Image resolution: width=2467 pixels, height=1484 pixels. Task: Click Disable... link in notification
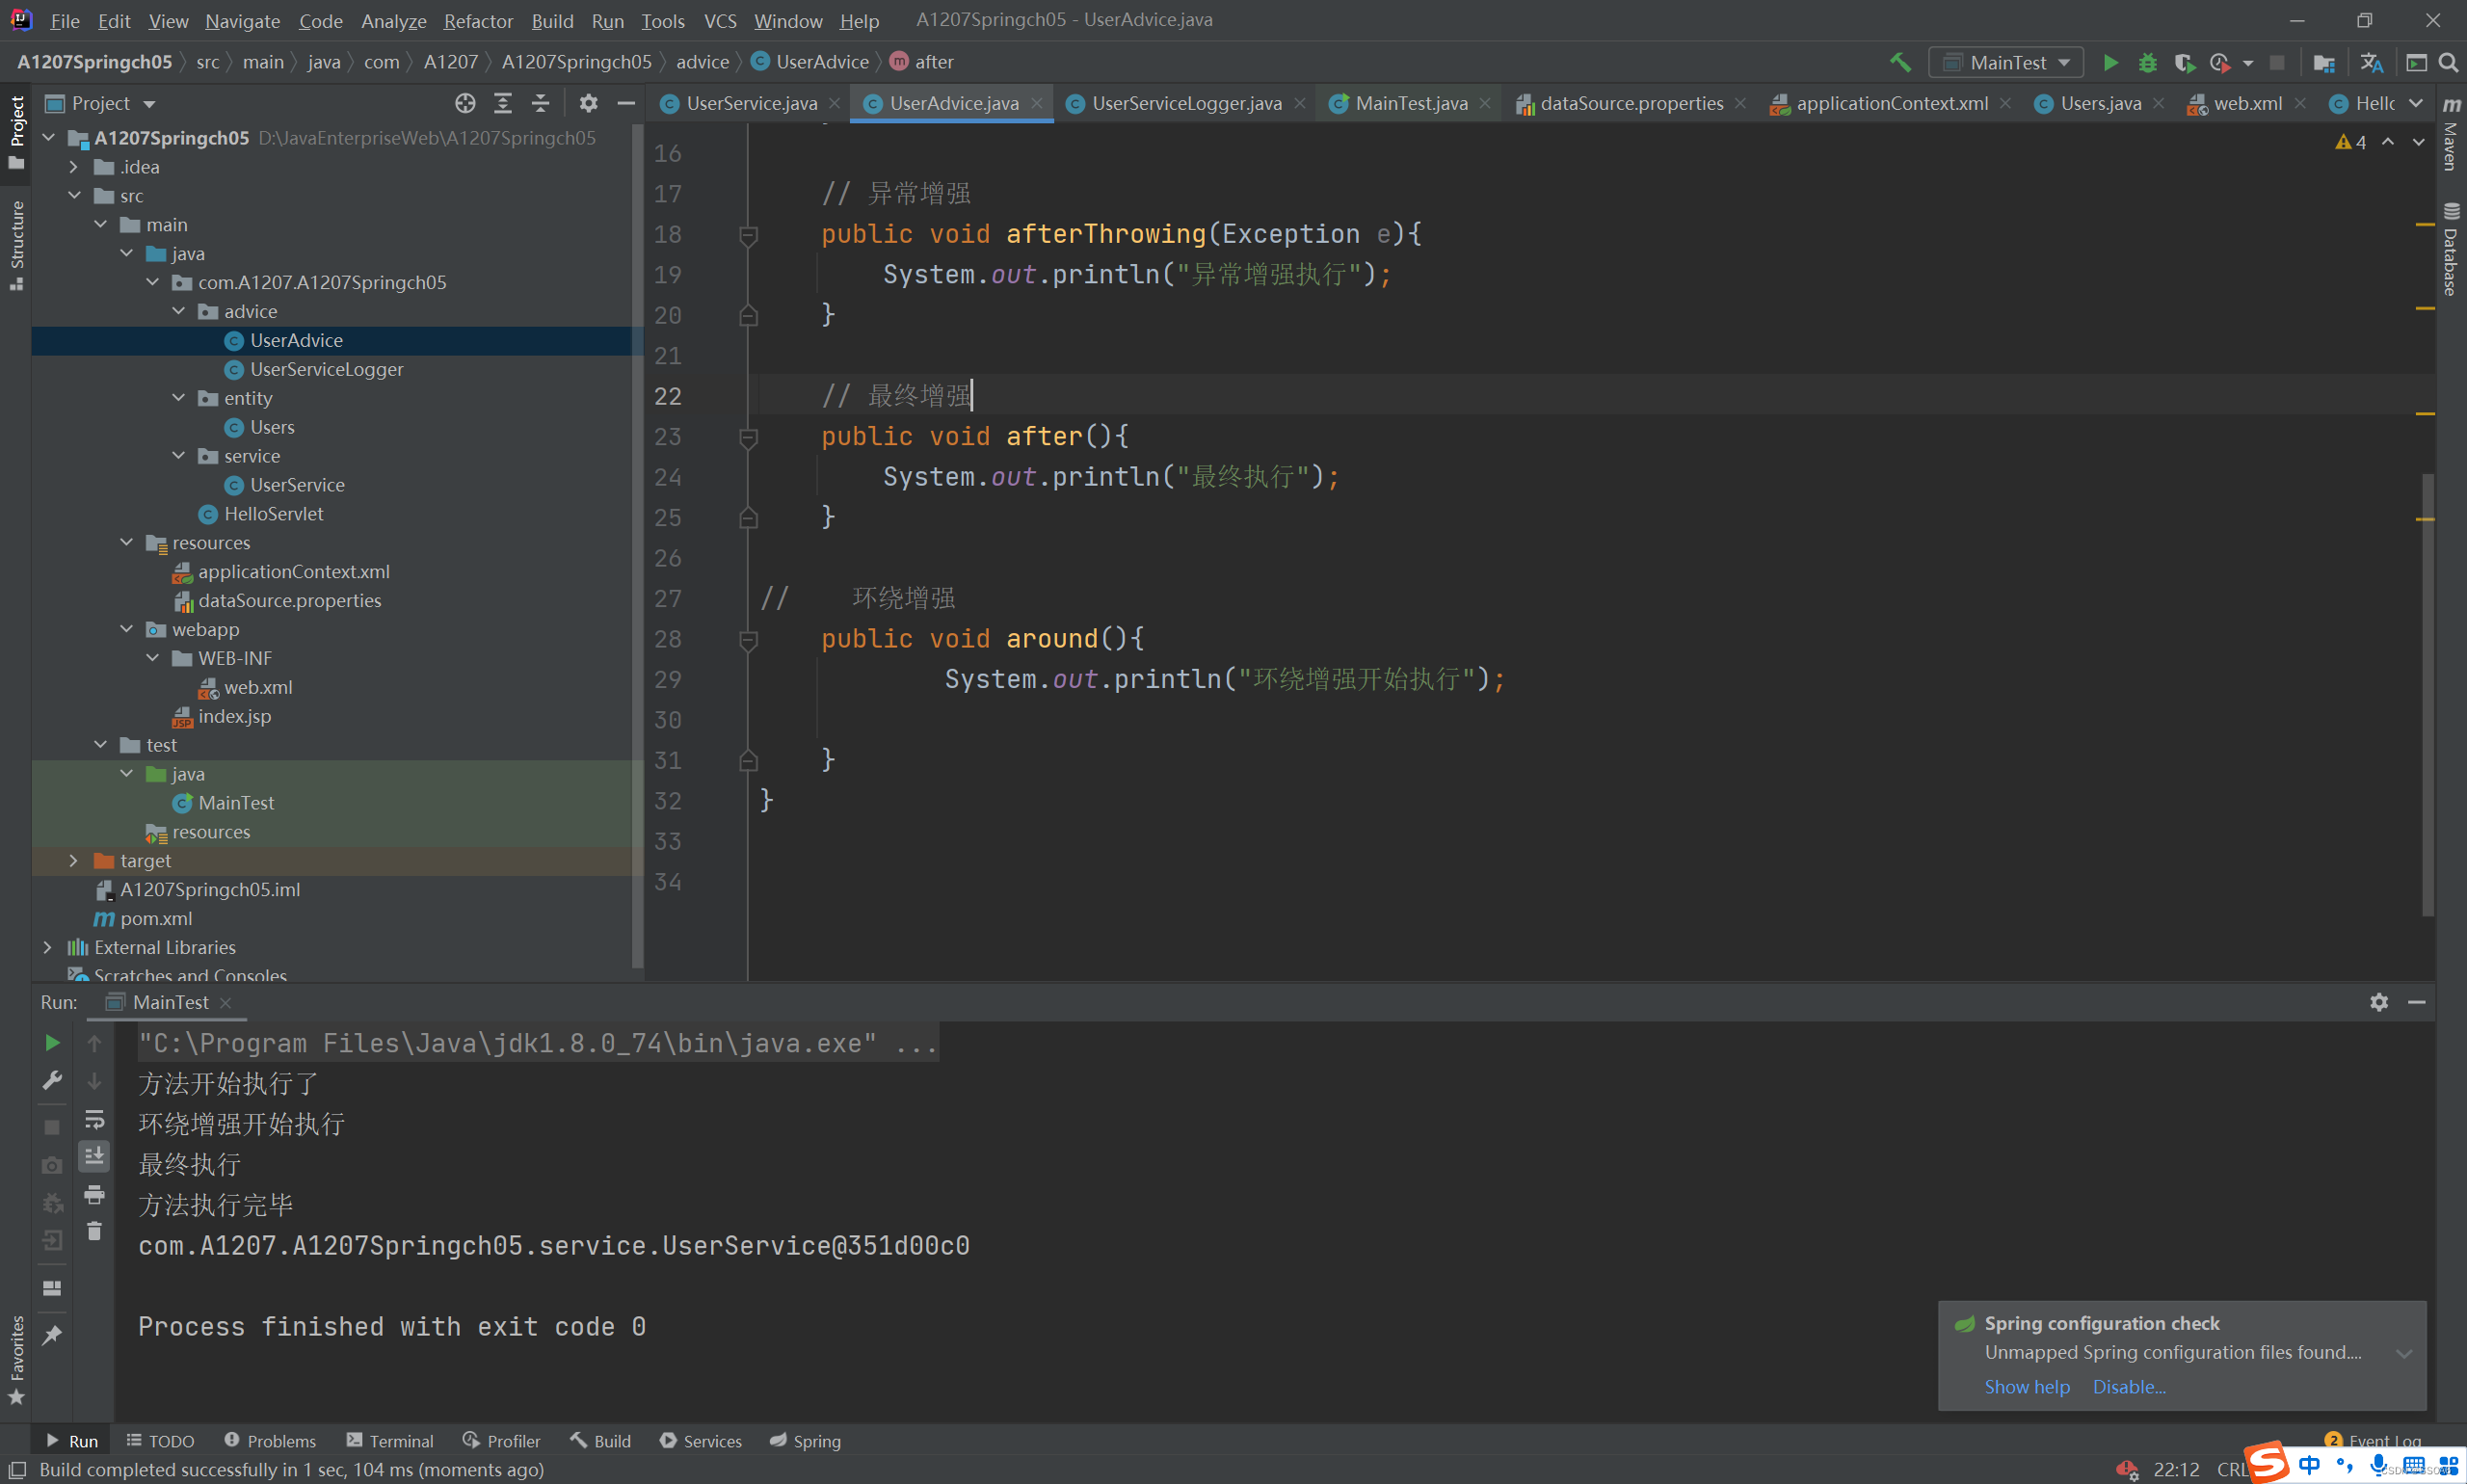[x=2129, y=1387]
